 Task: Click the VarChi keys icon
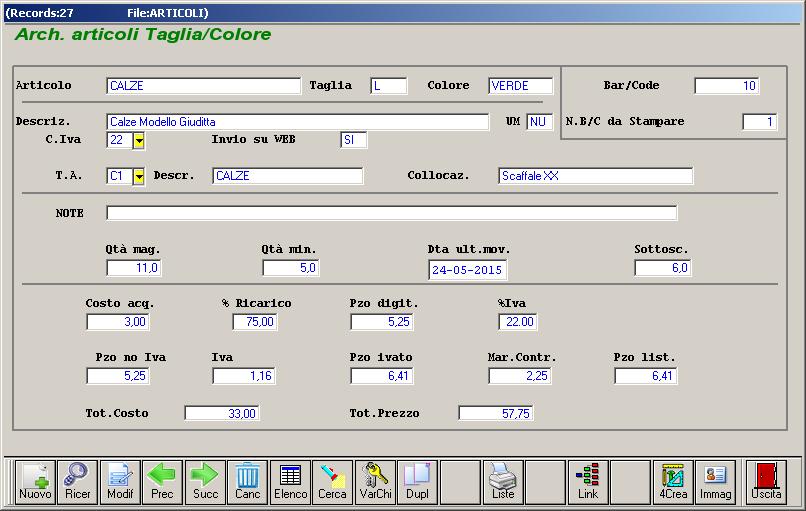[375, 482]
